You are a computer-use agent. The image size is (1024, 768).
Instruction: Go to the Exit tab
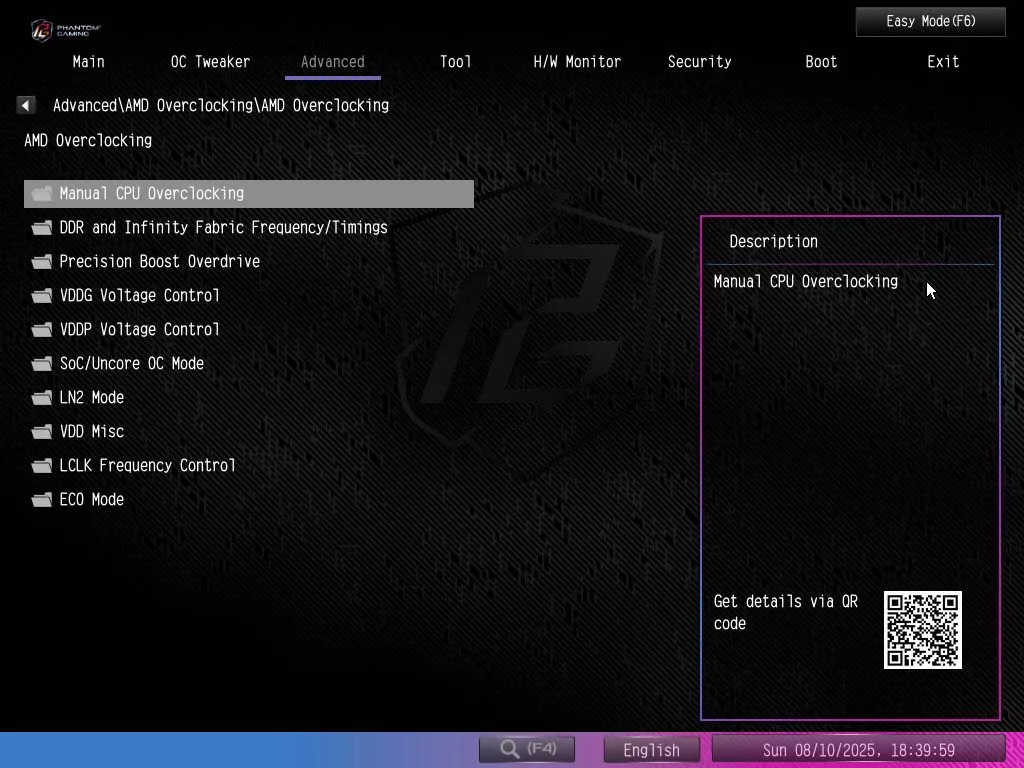point(943,62)
